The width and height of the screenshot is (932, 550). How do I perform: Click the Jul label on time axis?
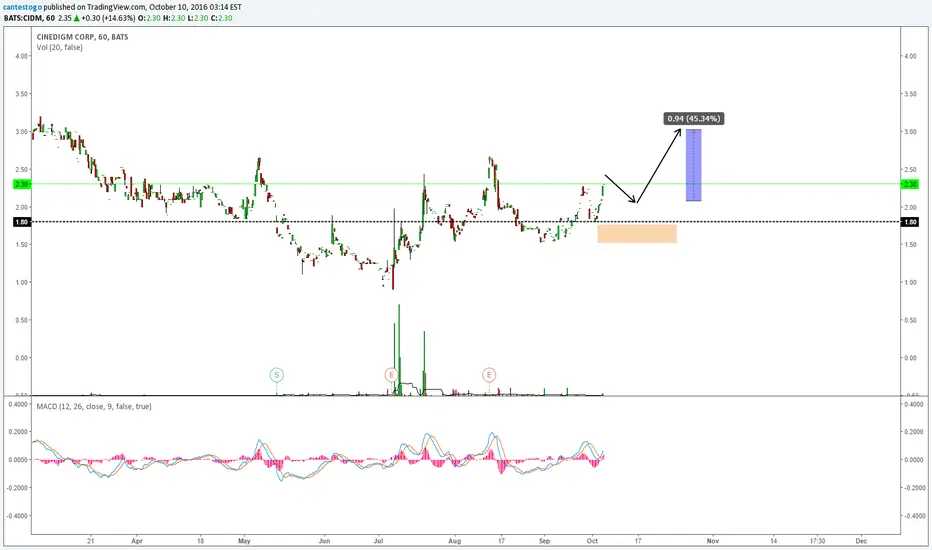[379, 541]
